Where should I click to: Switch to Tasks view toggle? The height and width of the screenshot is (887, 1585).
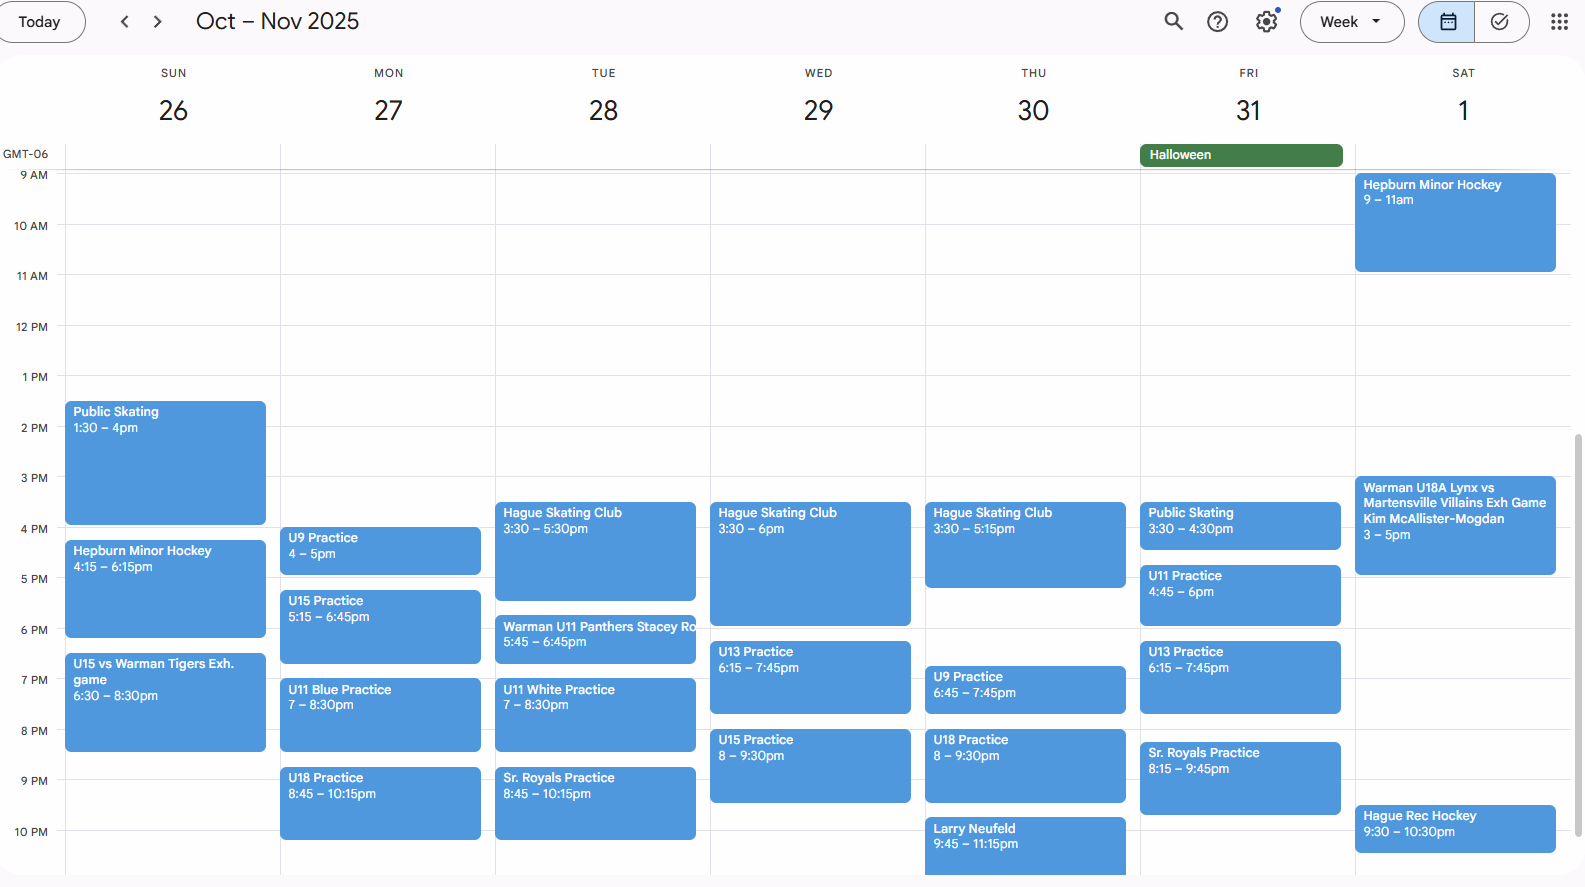click(1500, 22)
